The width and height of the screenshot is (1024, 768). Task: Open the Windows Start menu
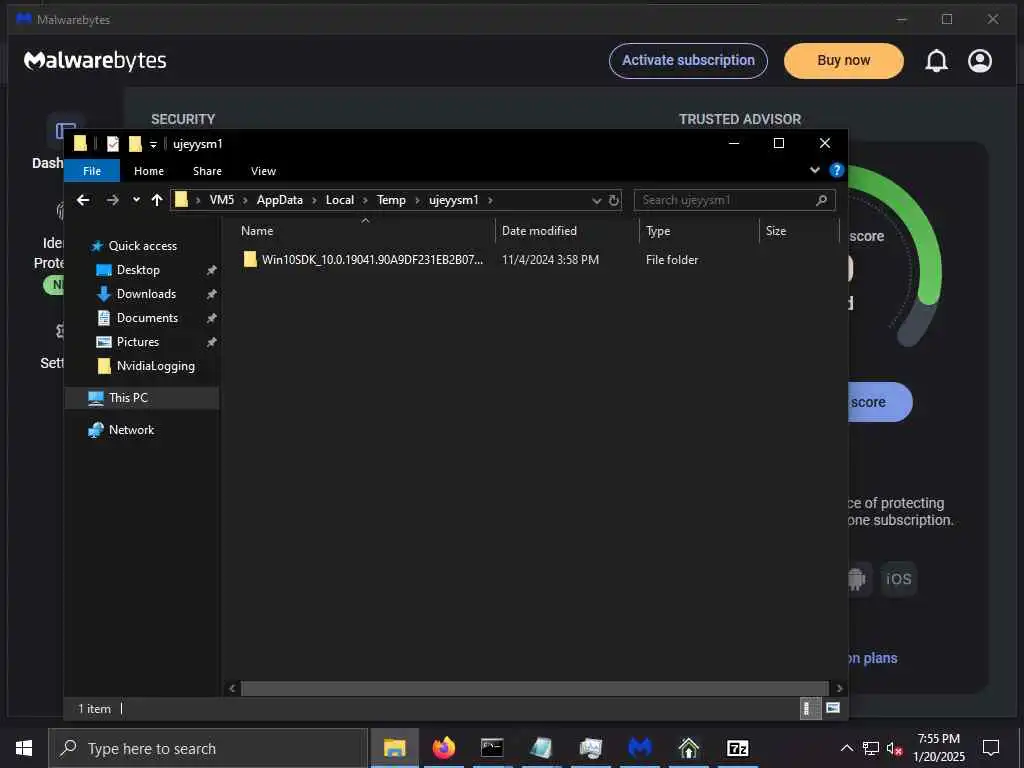coord(24,748)
